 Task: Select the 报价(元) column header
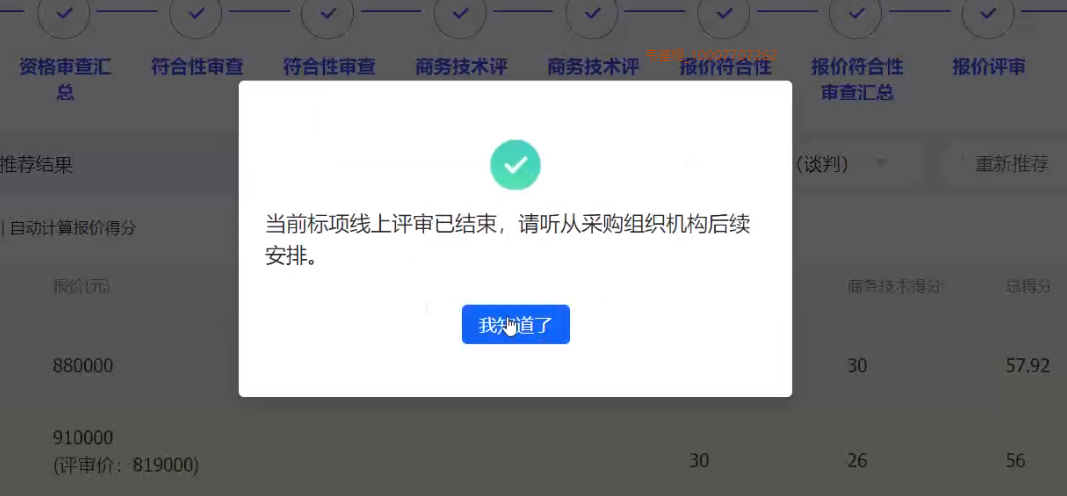(82, 286)
